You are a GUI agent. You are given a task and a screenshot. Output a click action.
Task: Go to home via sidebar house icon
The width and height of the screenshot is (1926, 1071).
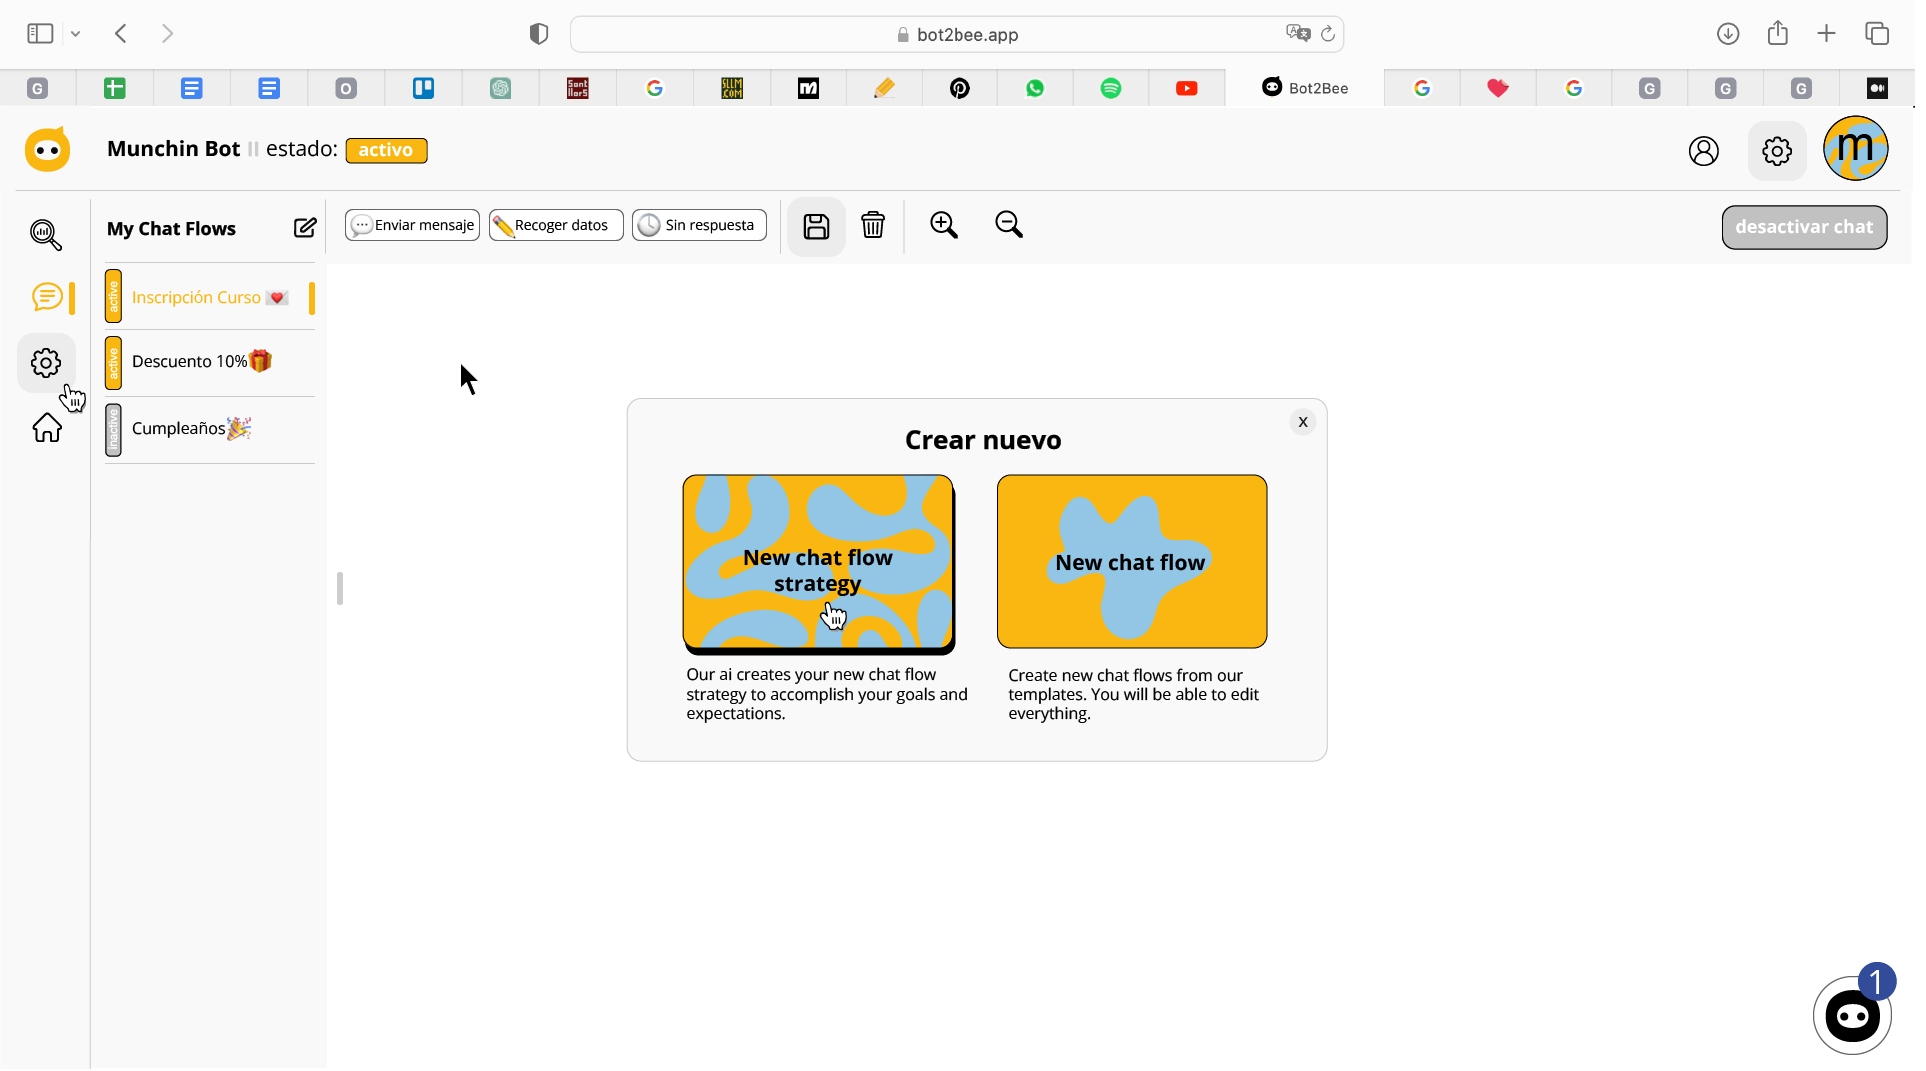click(x=47, y=430)
